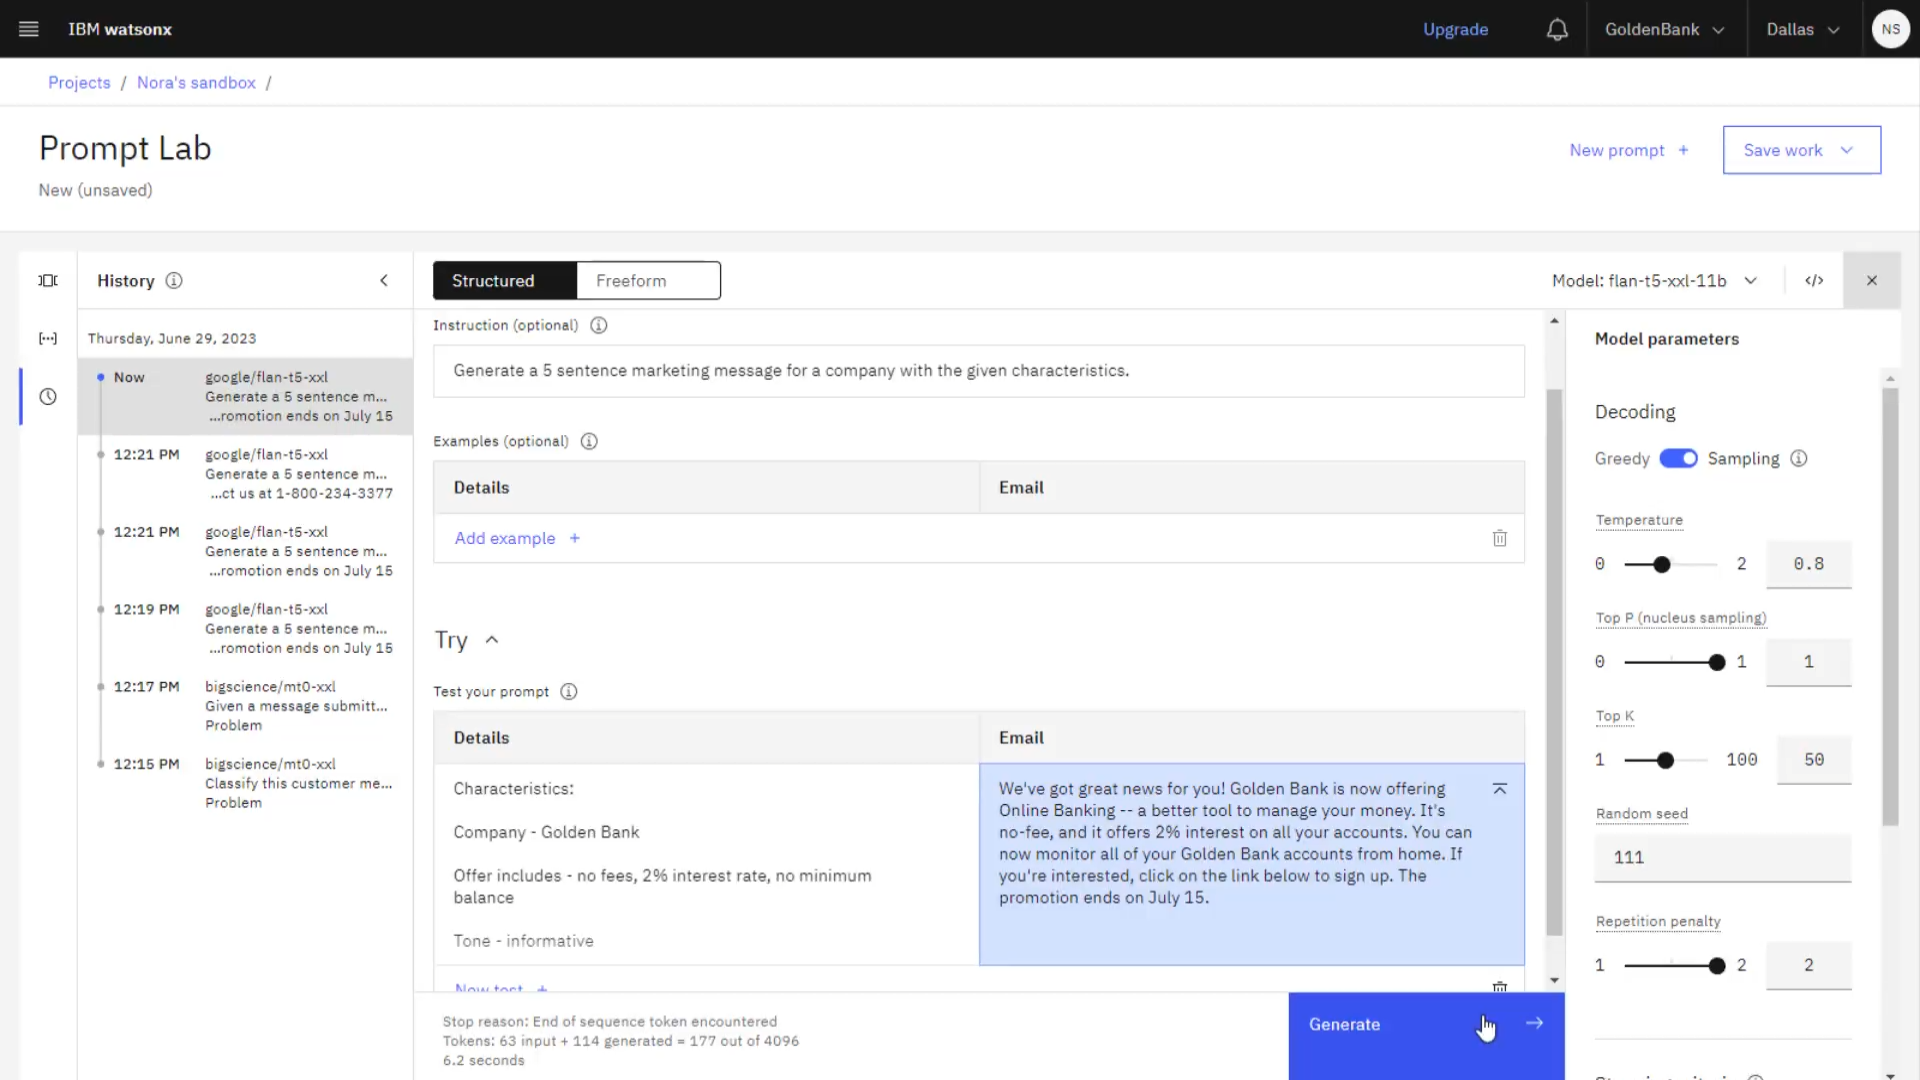This screenshot has width=1920, height=1080.
Task: Click the arrow icon on Generate button
Action: pyautogui.click(x=1535, y=1023)
